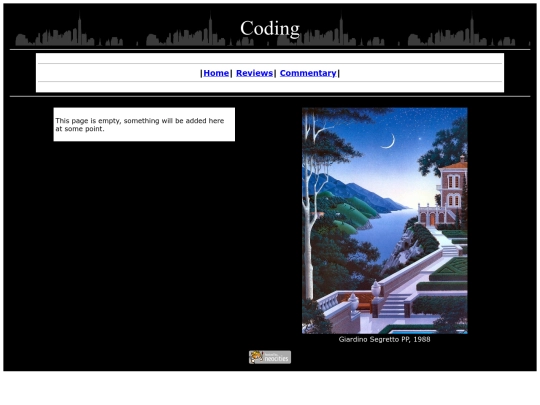Open the Home link

(216, 73)
